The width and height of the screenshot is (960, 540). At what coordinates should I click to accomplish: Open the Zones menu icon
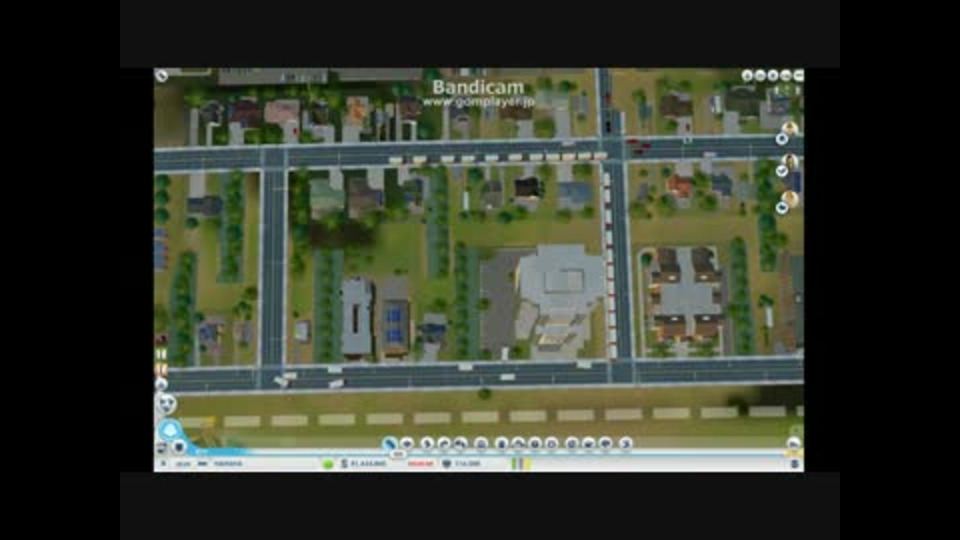[x=407, y=444]
